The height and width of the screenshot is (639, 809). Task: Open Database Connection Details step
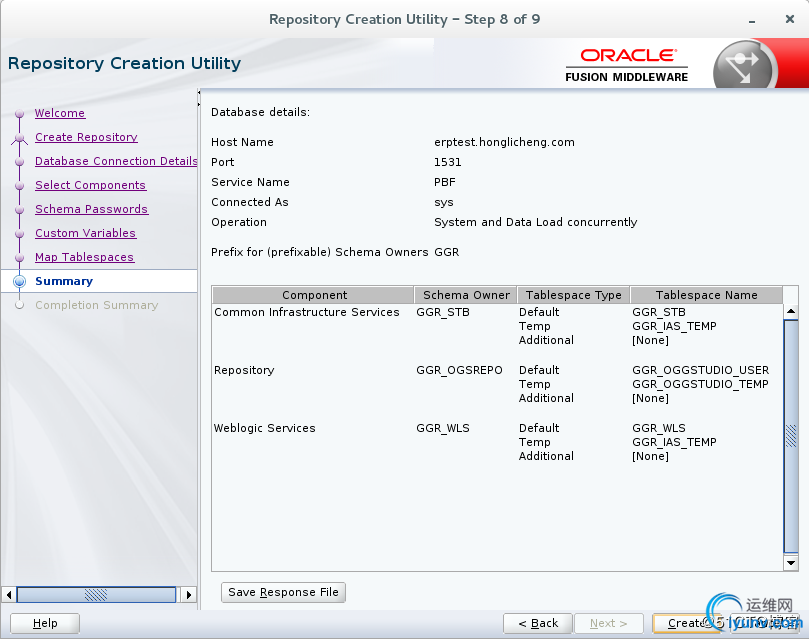(x=116, y=161)
